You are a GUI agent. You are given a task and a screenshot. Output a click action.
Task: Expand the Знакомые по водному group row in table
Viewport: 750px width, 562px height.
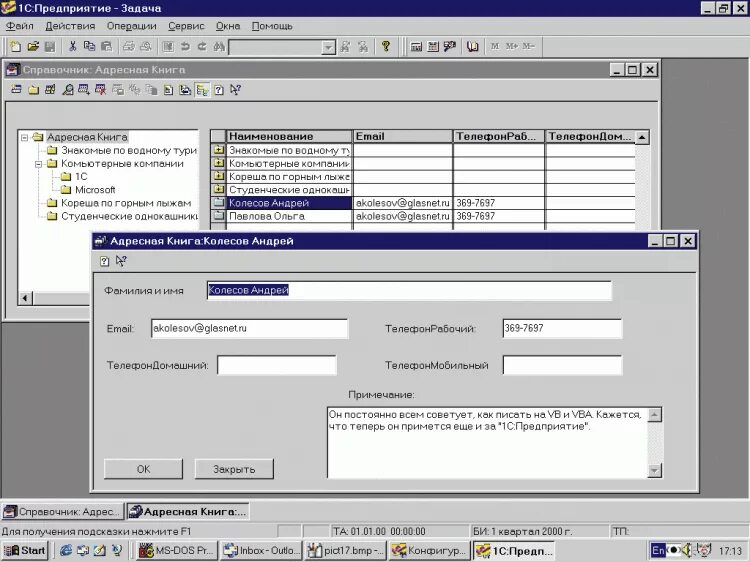(219, 150)
